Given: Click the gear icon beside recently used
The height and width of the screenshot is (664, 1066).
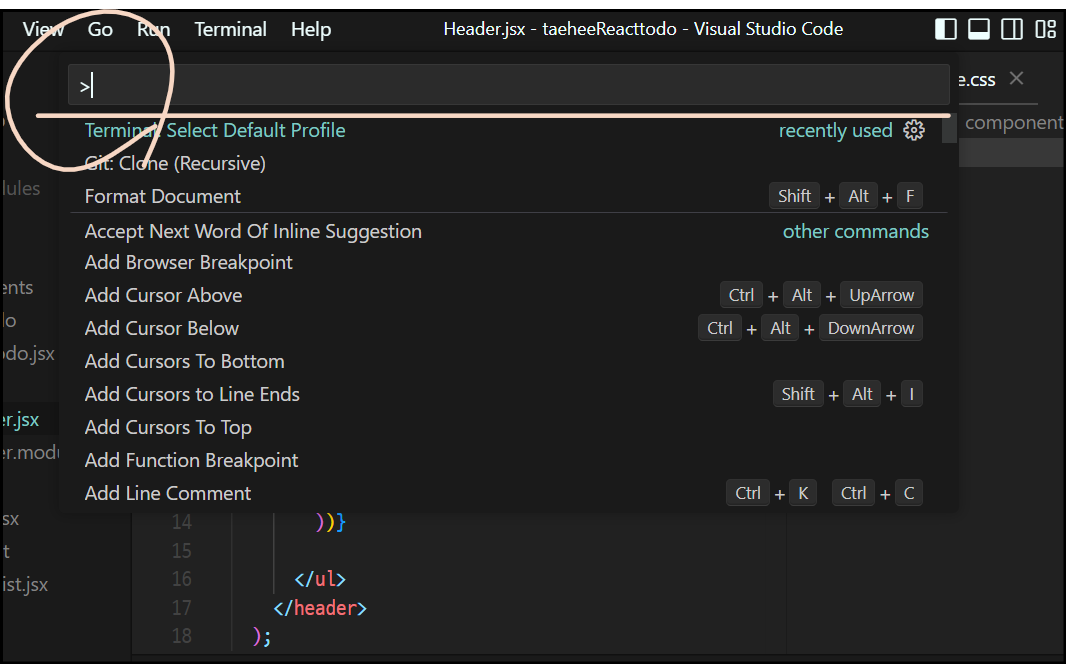Looking at the screenshot, I should click(x=914, y=130).
